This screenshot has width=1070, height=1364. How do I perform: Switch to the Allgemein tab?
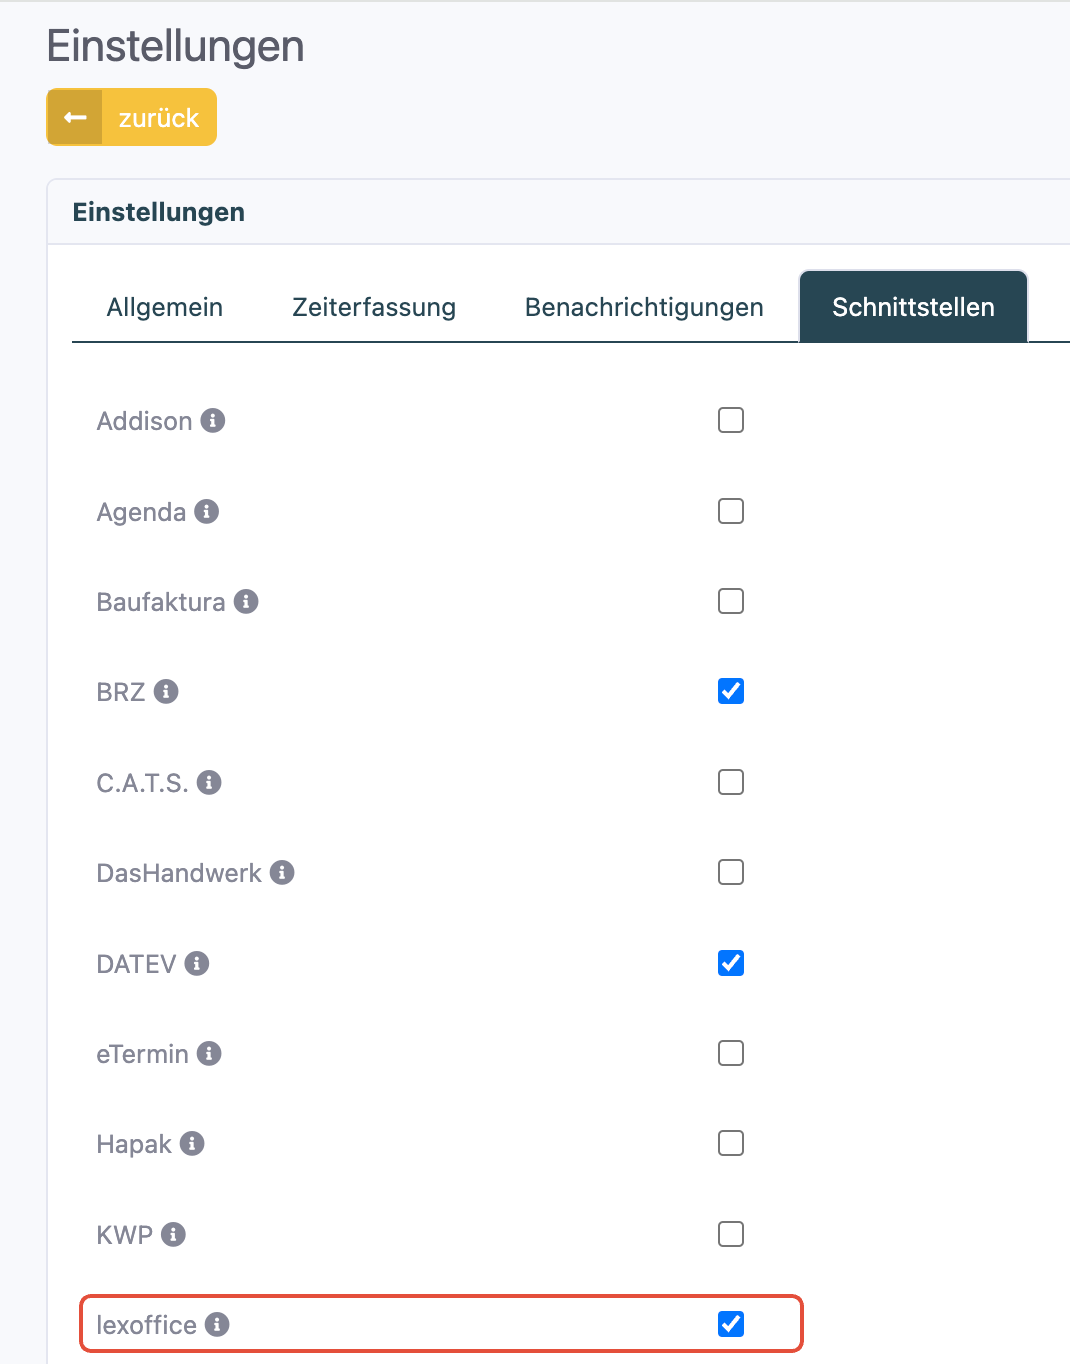click(165, 307)
